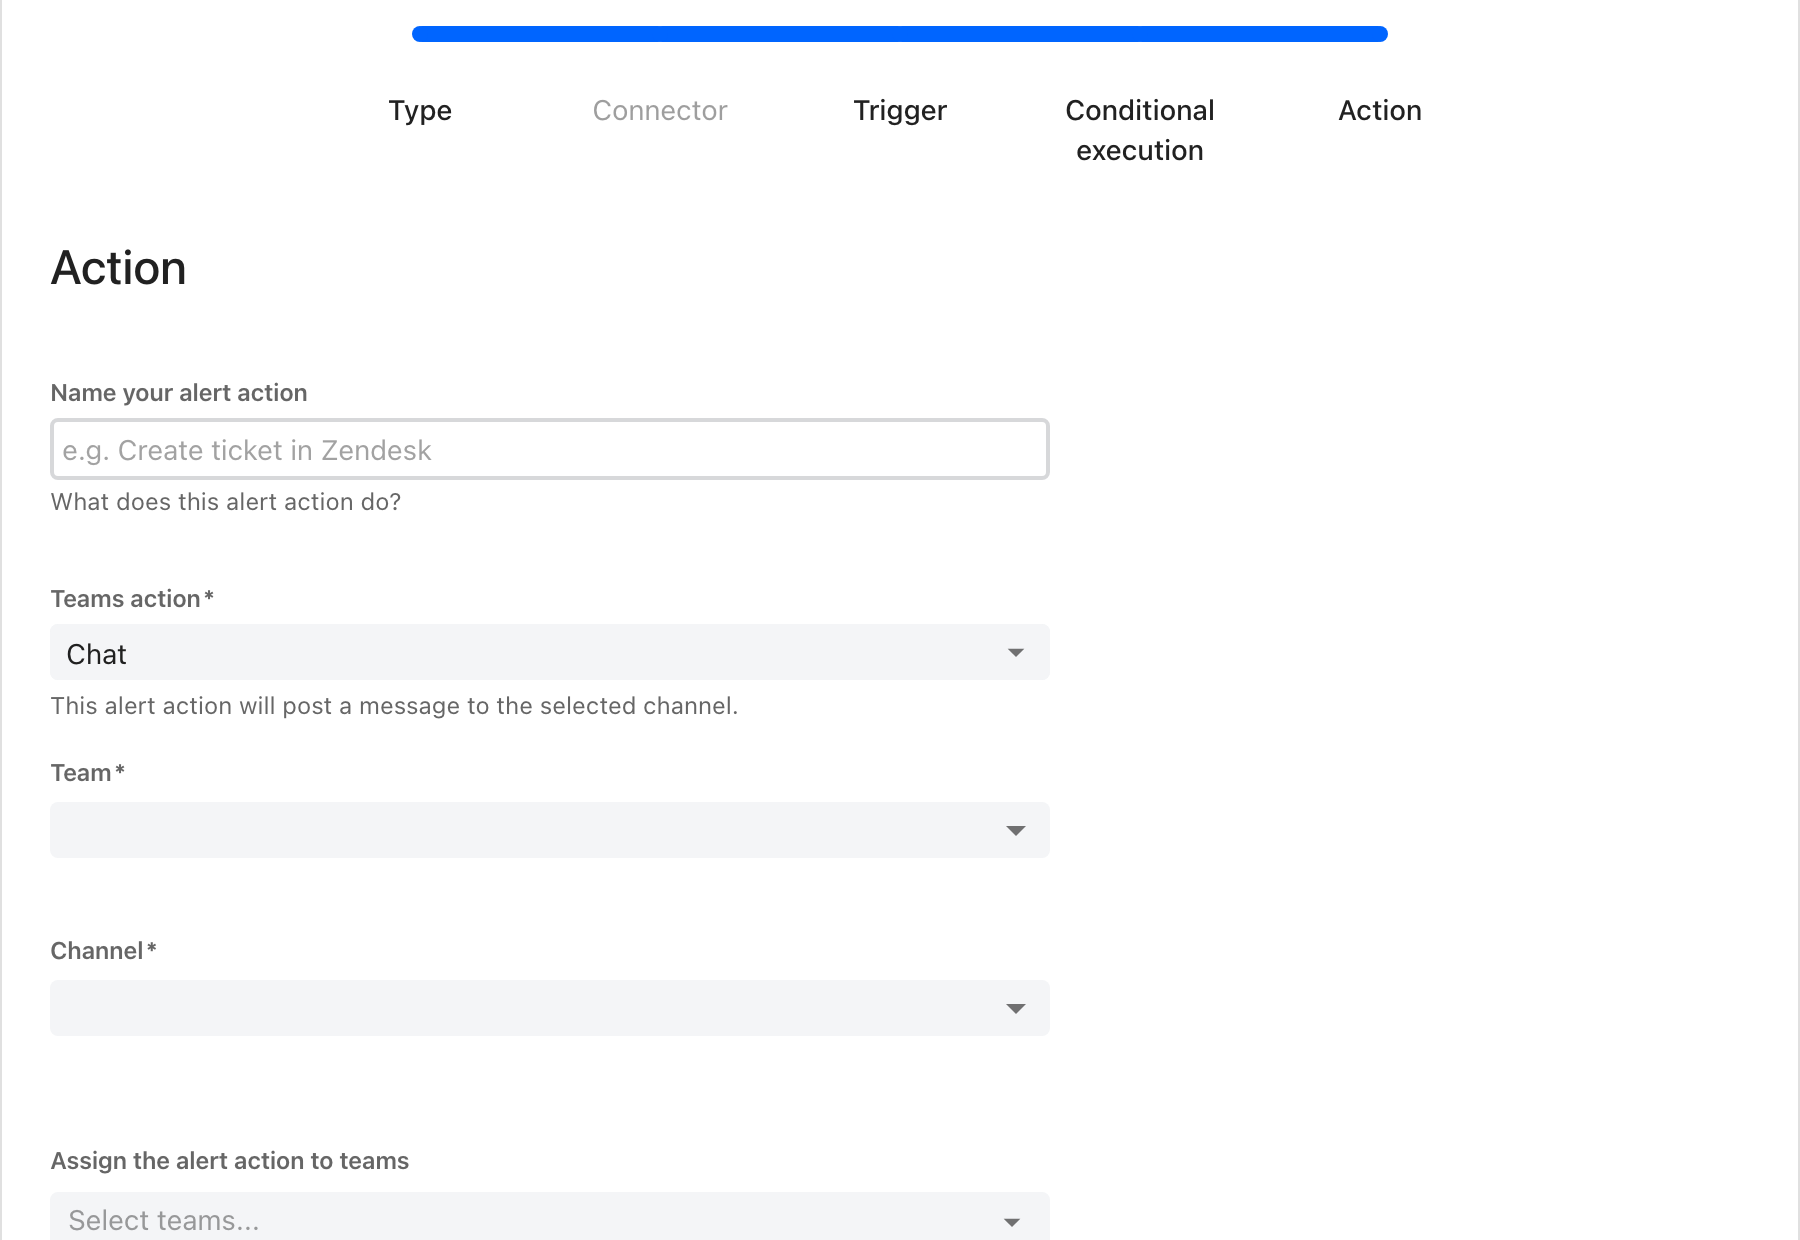Click the 'Action' page heading
Screen dimensions: 1800x1240
click(x=119, y=268)
